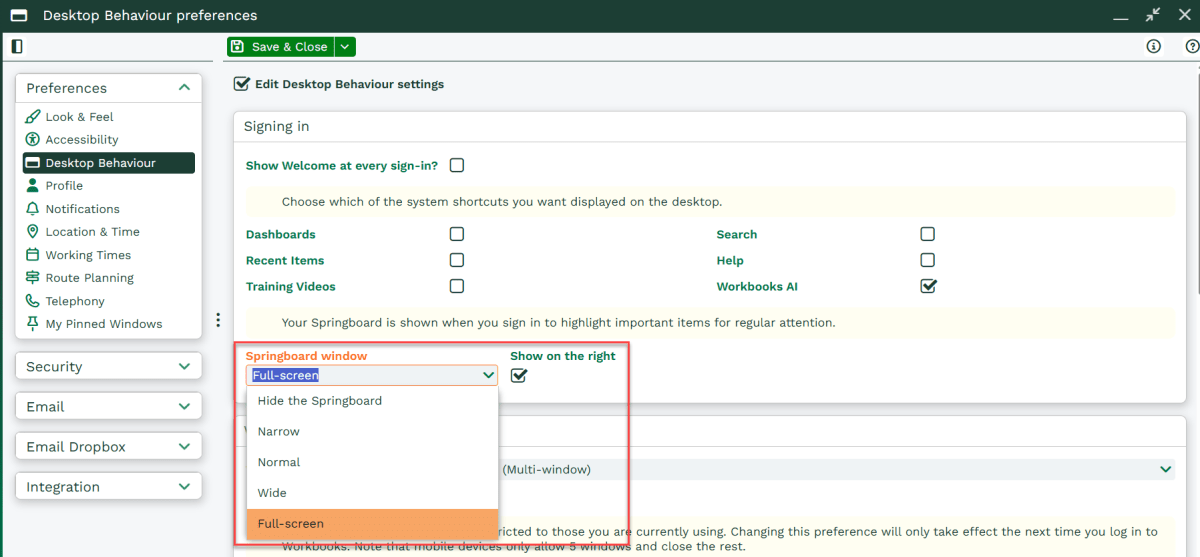Viewport: 1200px width, 557px height.
Task: Expand the Email Dropbox section
Action: click(x=184, y=447)
